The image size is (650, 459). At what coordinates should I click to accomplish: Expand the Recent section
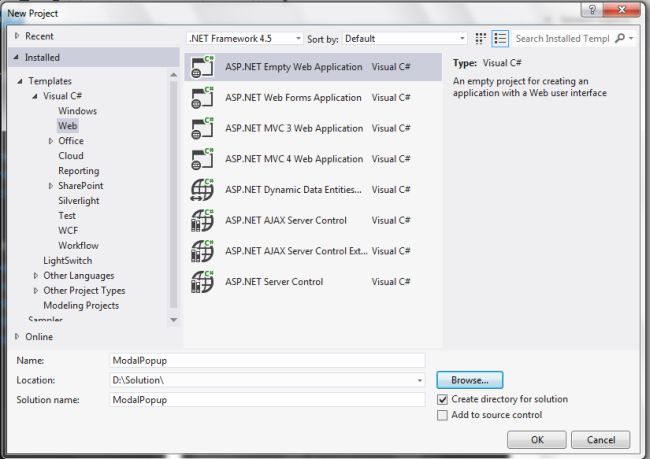(17, 36)
